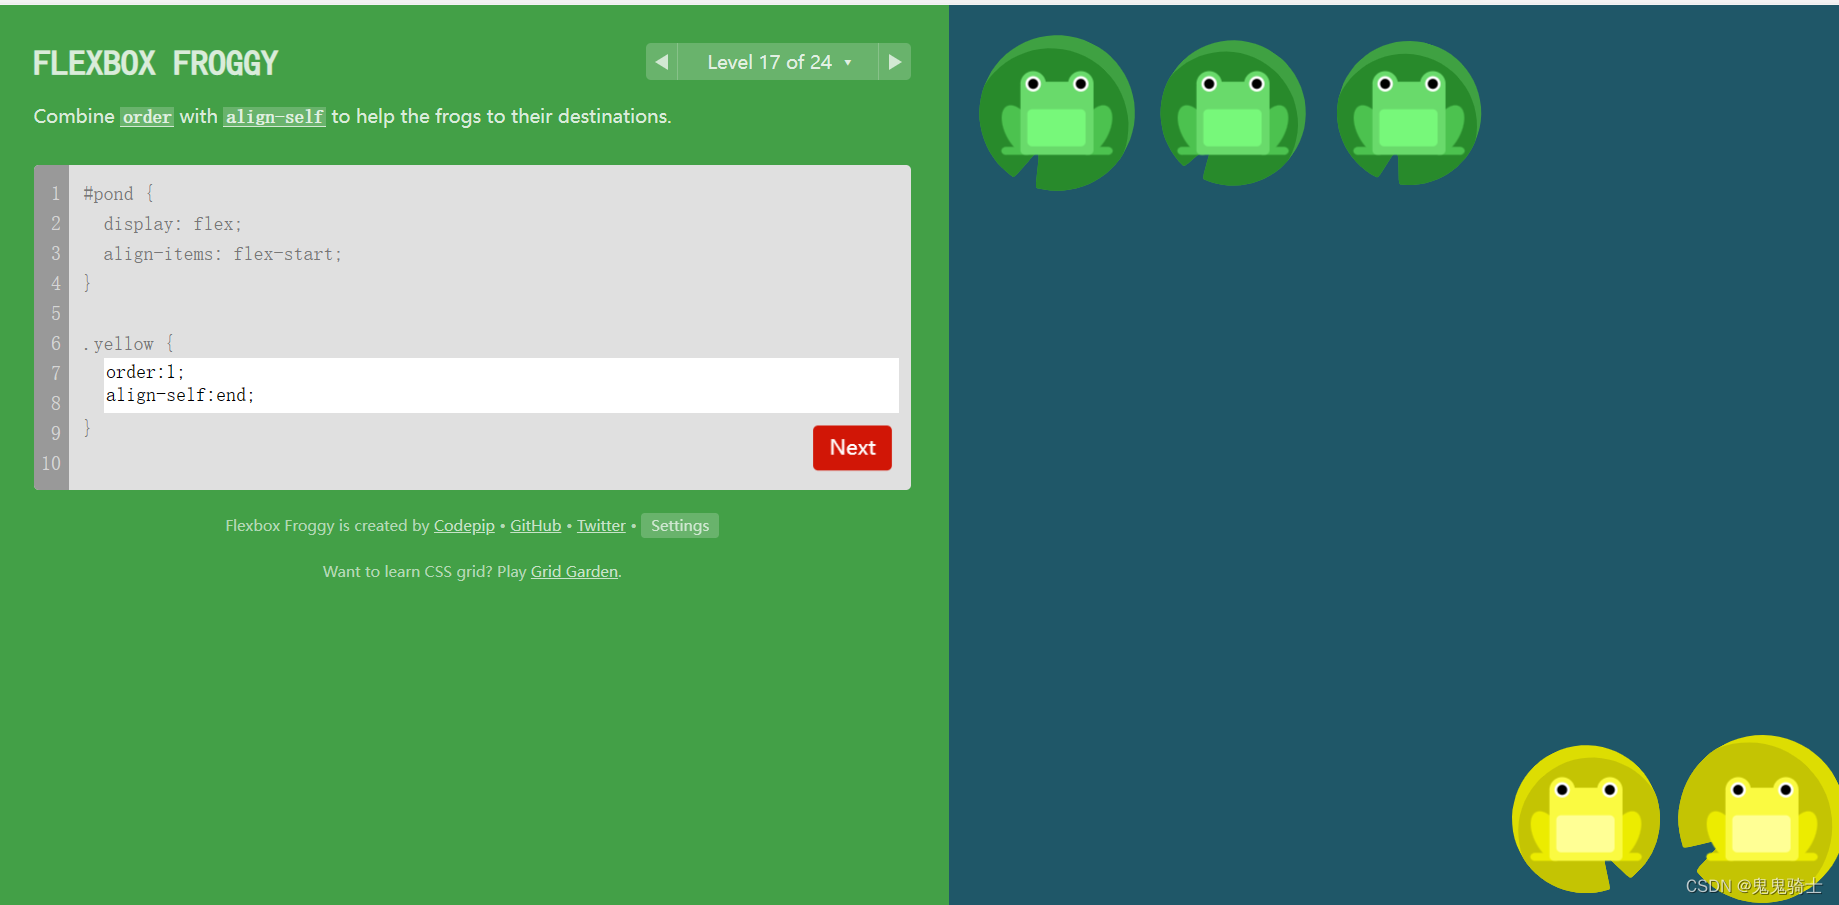Click the 'align-items: flex-start;' code line
1839x905 pixels.
tap(223, 254)
